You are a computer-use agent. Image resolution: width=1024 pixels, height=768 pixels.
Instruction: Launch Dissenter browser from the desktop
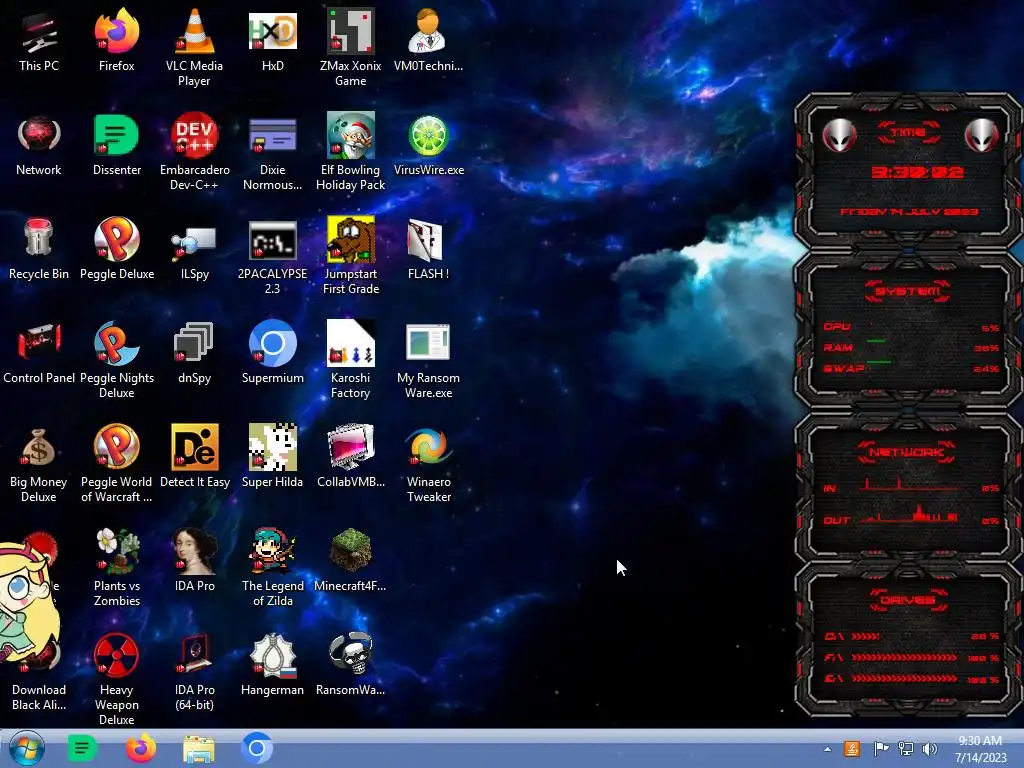[116, 145]
